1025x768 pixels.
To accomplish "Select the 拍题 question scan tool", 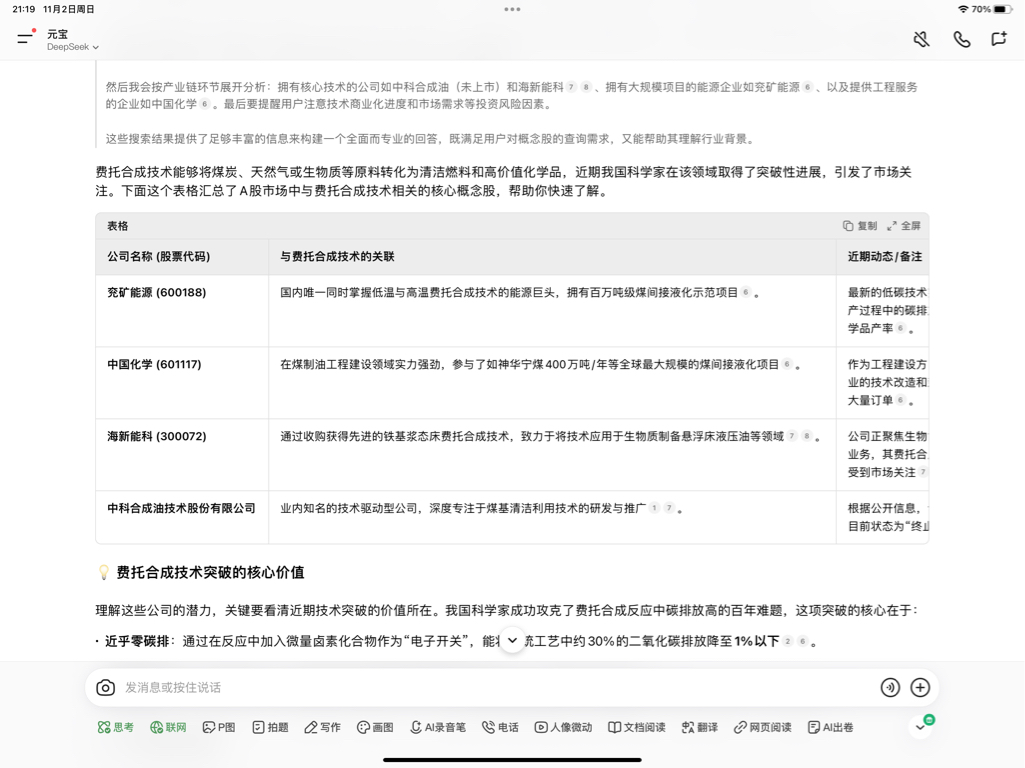I will coord(270,727).
